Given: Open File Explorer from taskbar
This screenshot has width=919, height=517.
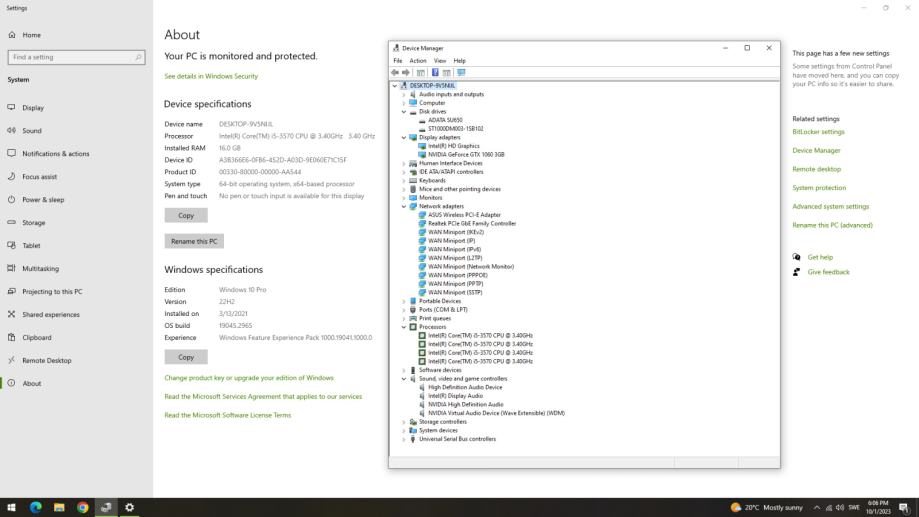Looking at the screenshot, I should pyautogui.click(x=59, y=507).
